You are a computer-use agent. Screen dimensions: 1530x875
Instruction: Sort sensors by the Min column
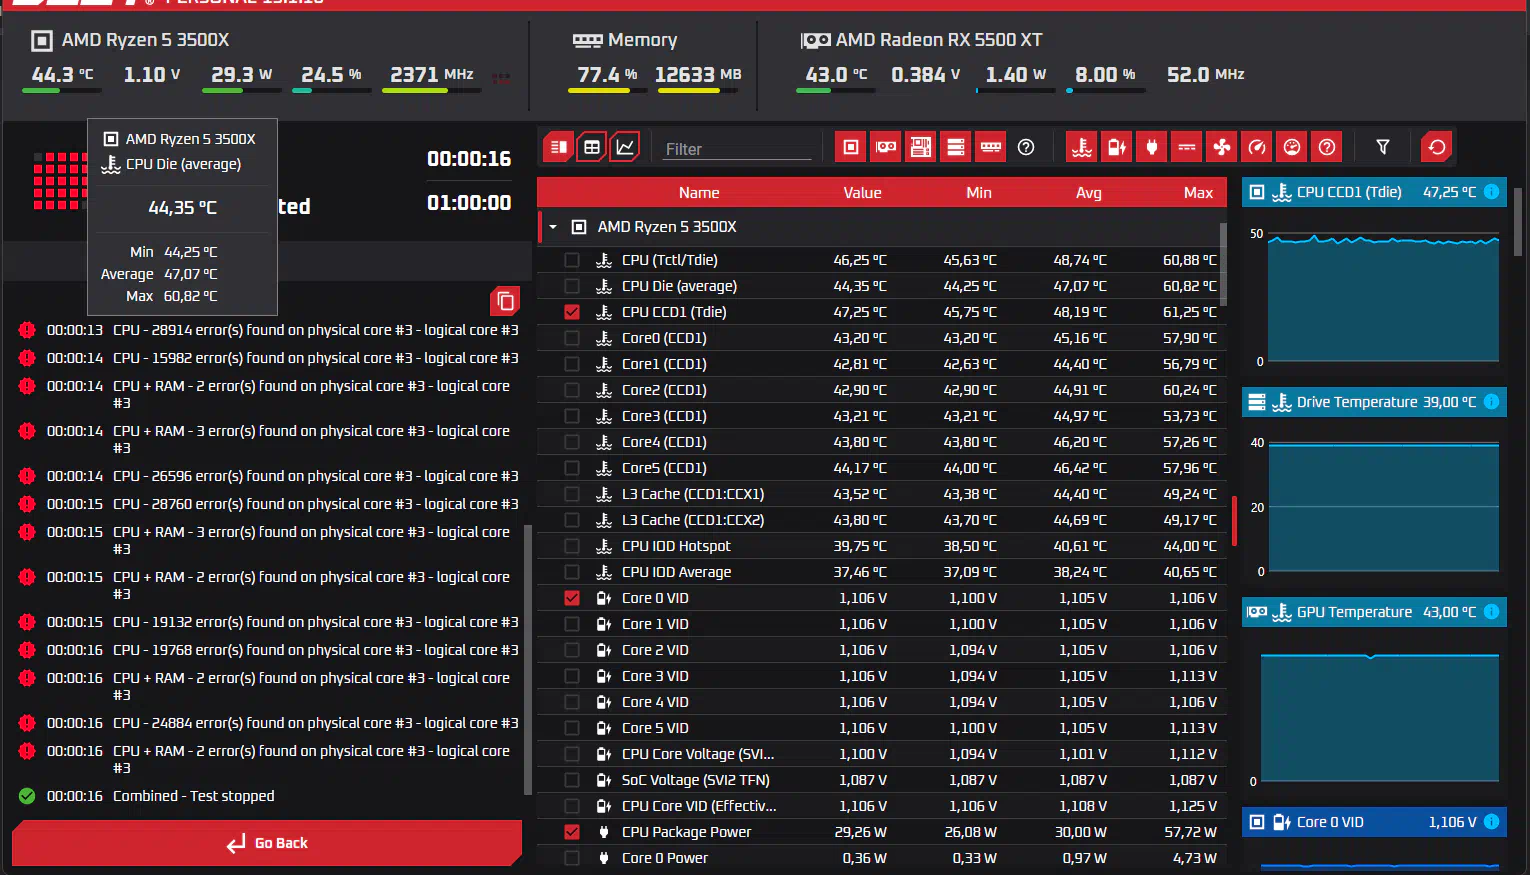click(x=979, y=193)
